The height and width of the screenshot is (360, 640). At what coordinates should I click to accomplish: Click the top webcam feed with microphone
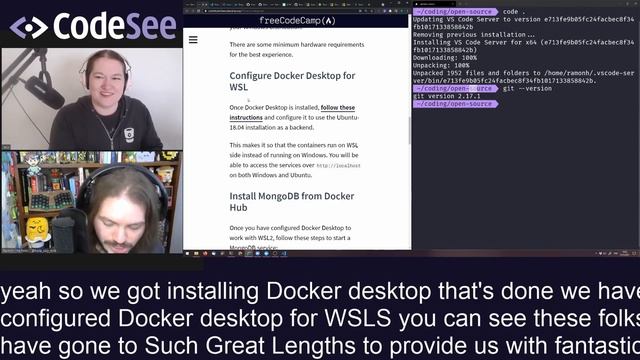[92, 99]
